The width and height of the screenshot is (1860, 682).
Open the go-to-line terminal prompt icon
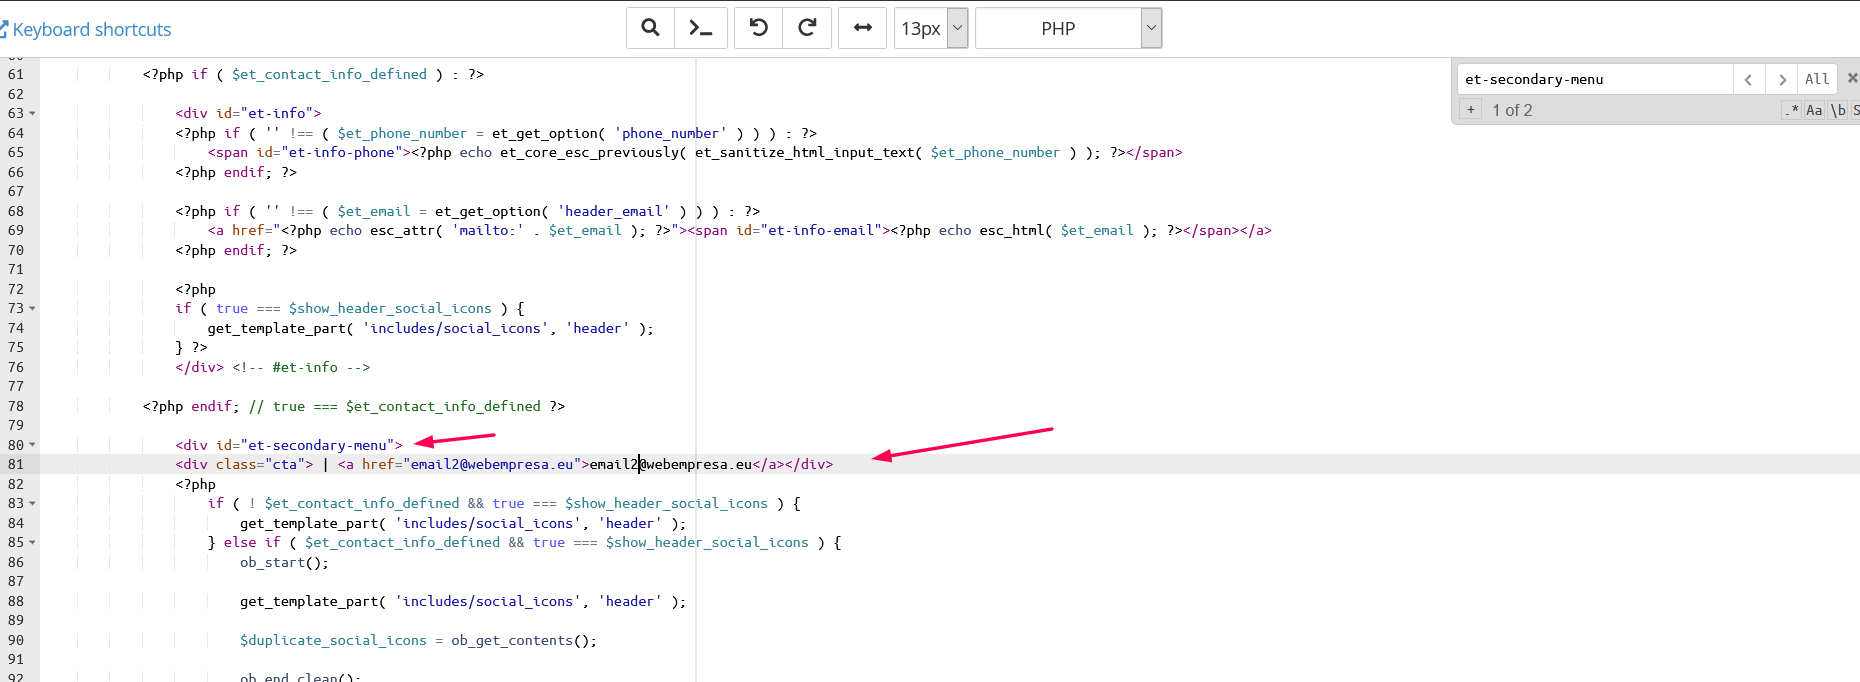[700, 28]
